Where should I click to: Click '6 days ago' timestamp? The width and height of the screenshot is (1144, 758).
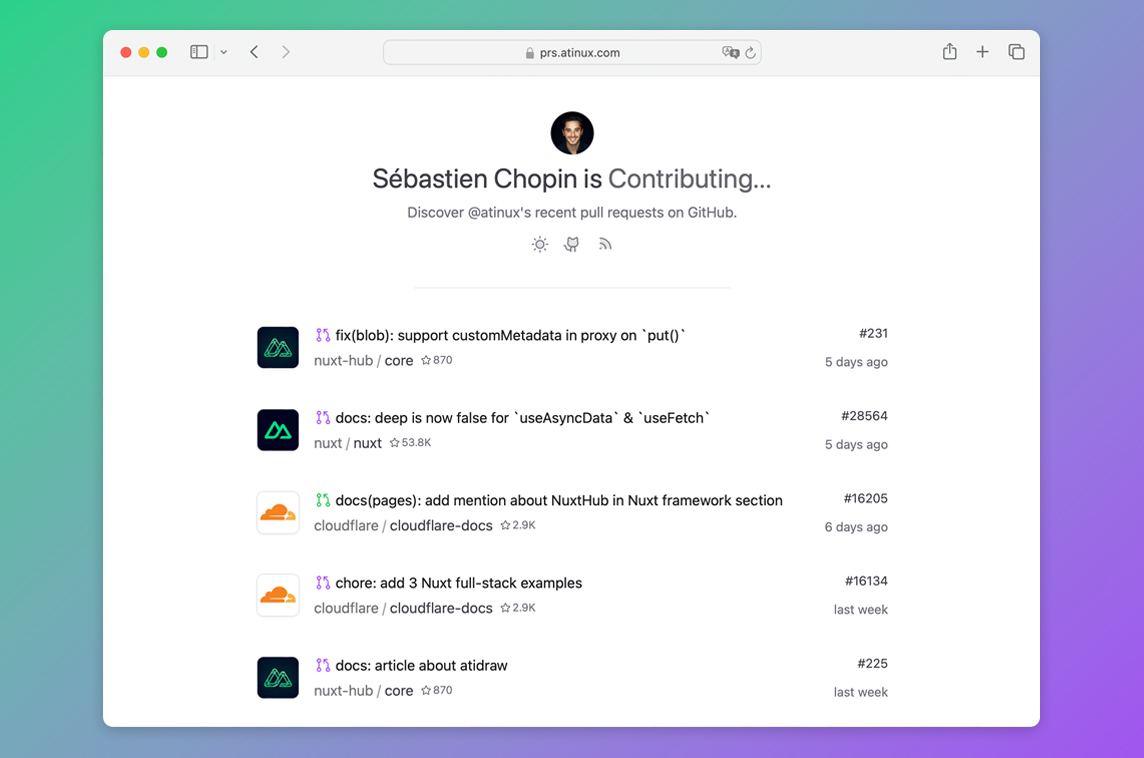[x=857, y=527]
